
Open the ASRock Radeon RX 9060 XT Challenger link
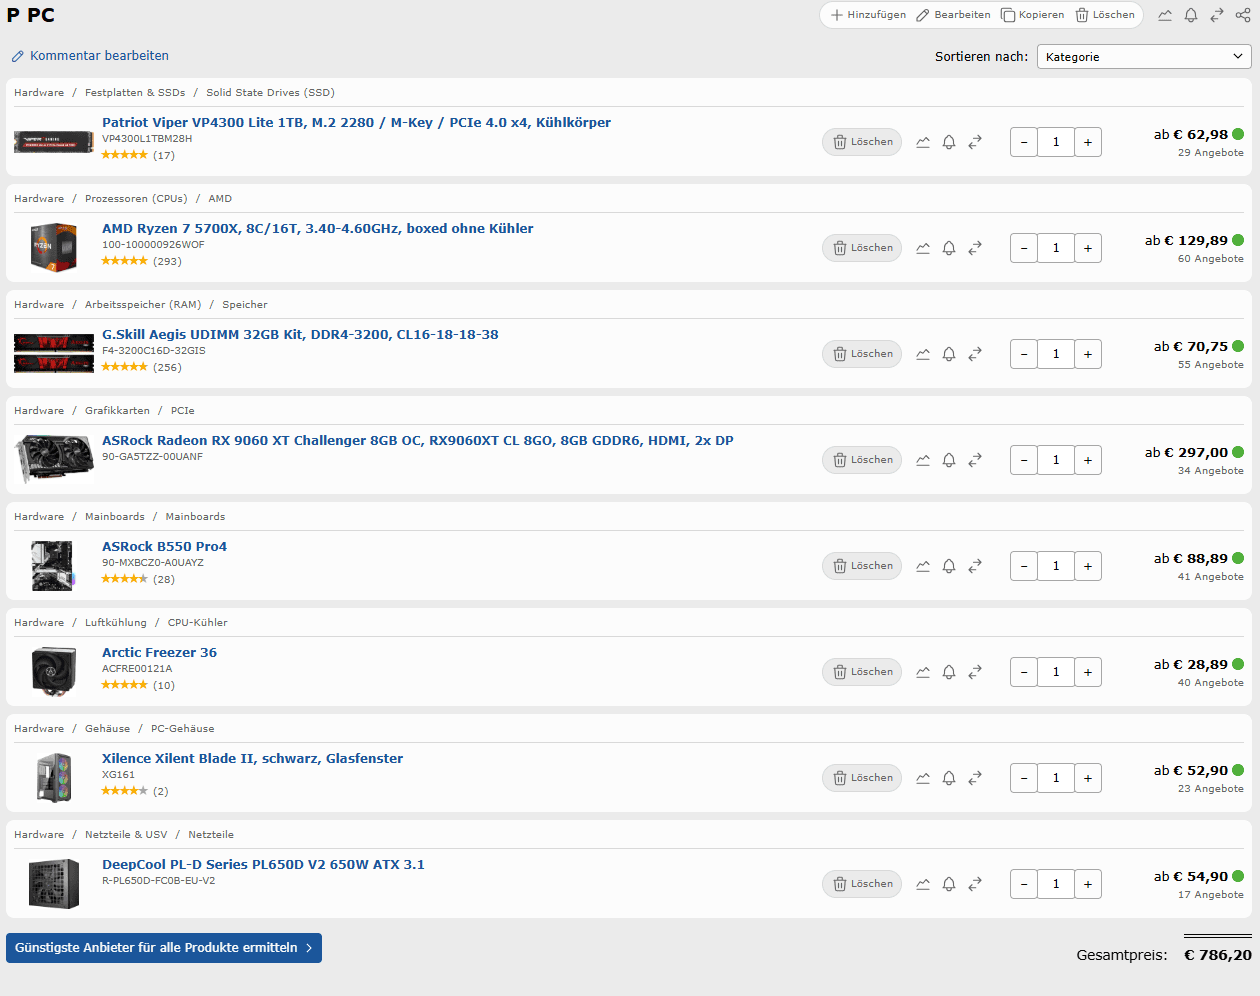coord(418,441)
